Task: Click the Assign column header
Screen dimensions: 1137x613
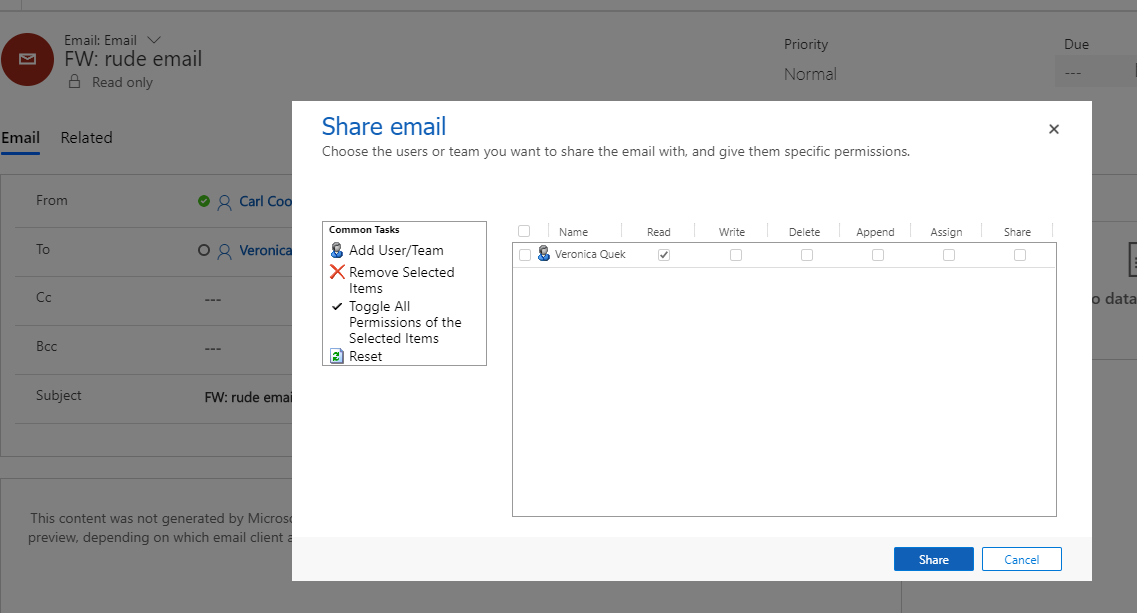Action: [x=946, y=232]
